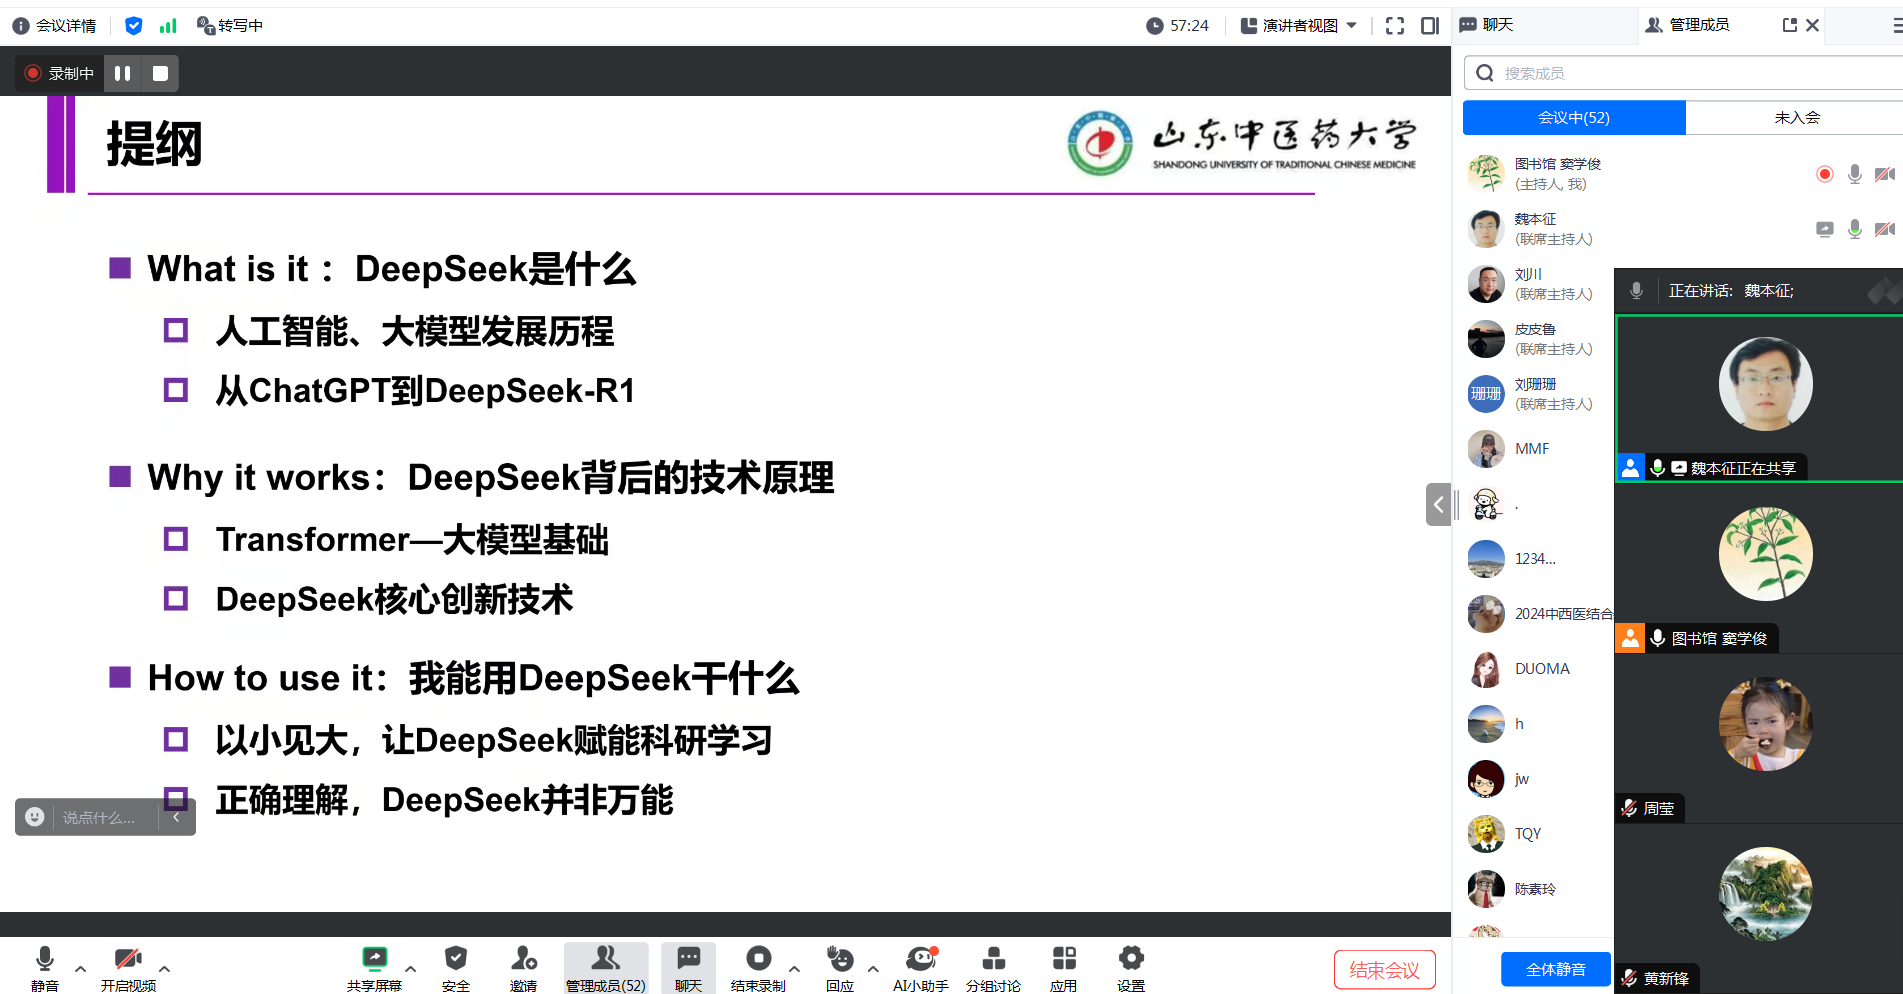The width and height of the screenshot is (1903, 994).
Task: Pause the meeting recording
Action: [x=123, y=73]
